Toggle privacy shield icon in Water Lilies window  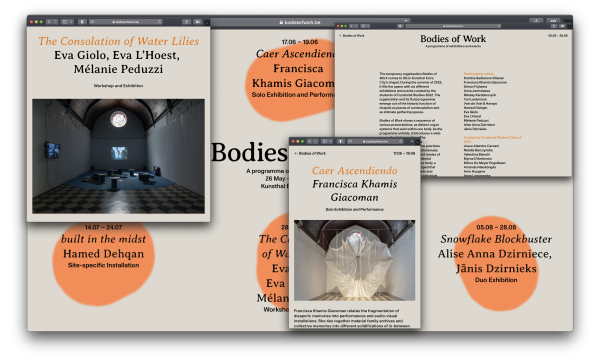pyautogui.click(x=82, y=22)
